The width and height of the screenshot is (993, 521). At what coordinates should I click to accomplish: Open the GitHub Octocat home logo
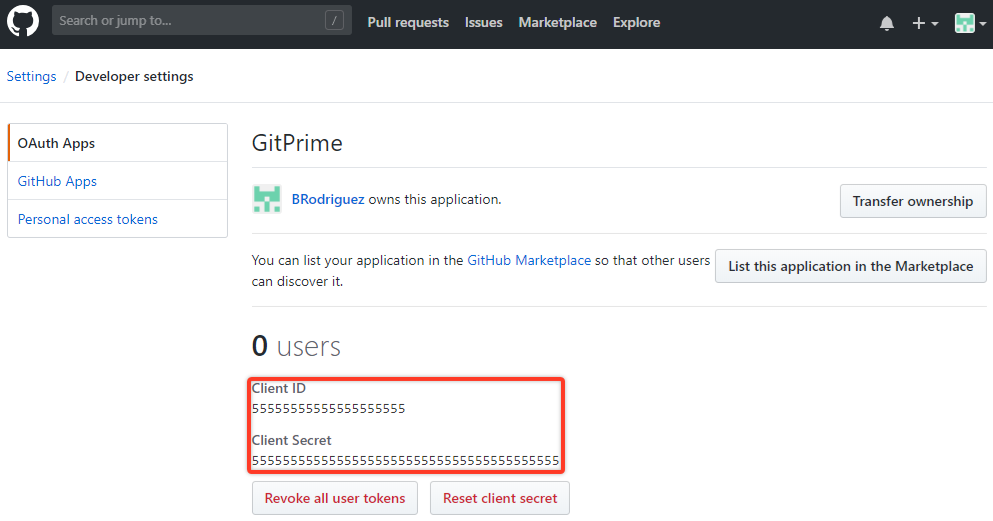[x=23, y=22]
